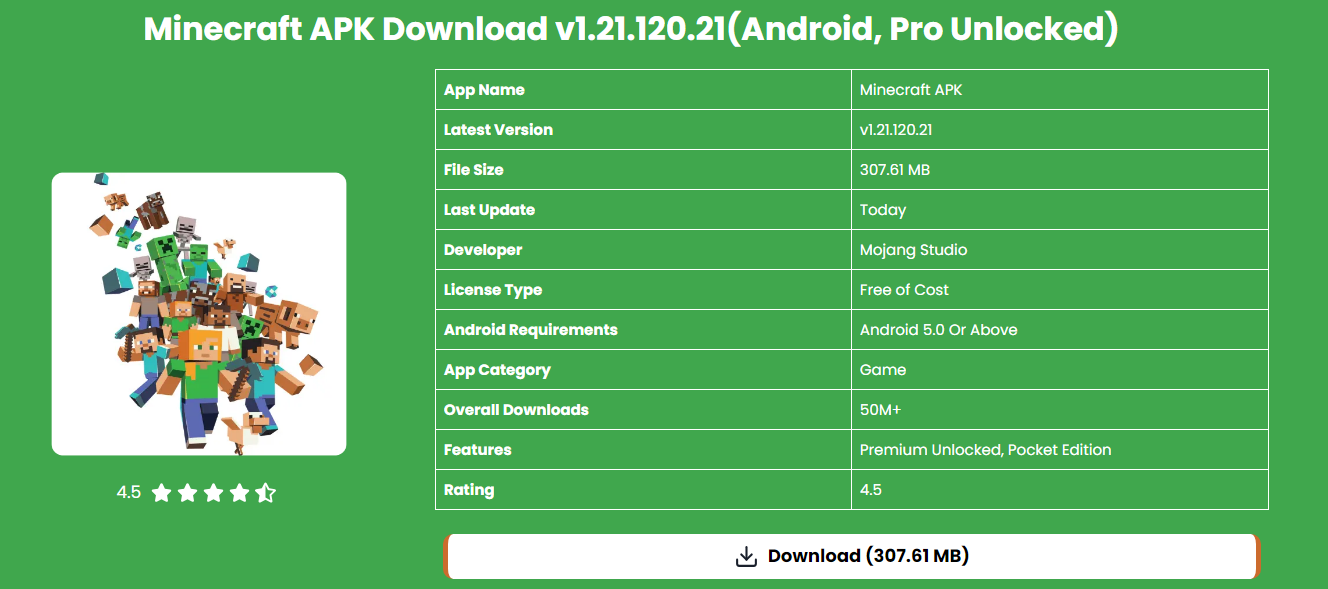Select the Minecraft APK value cell
The width and height of the screenshot is (1328, 589).
coord(1059,90)
